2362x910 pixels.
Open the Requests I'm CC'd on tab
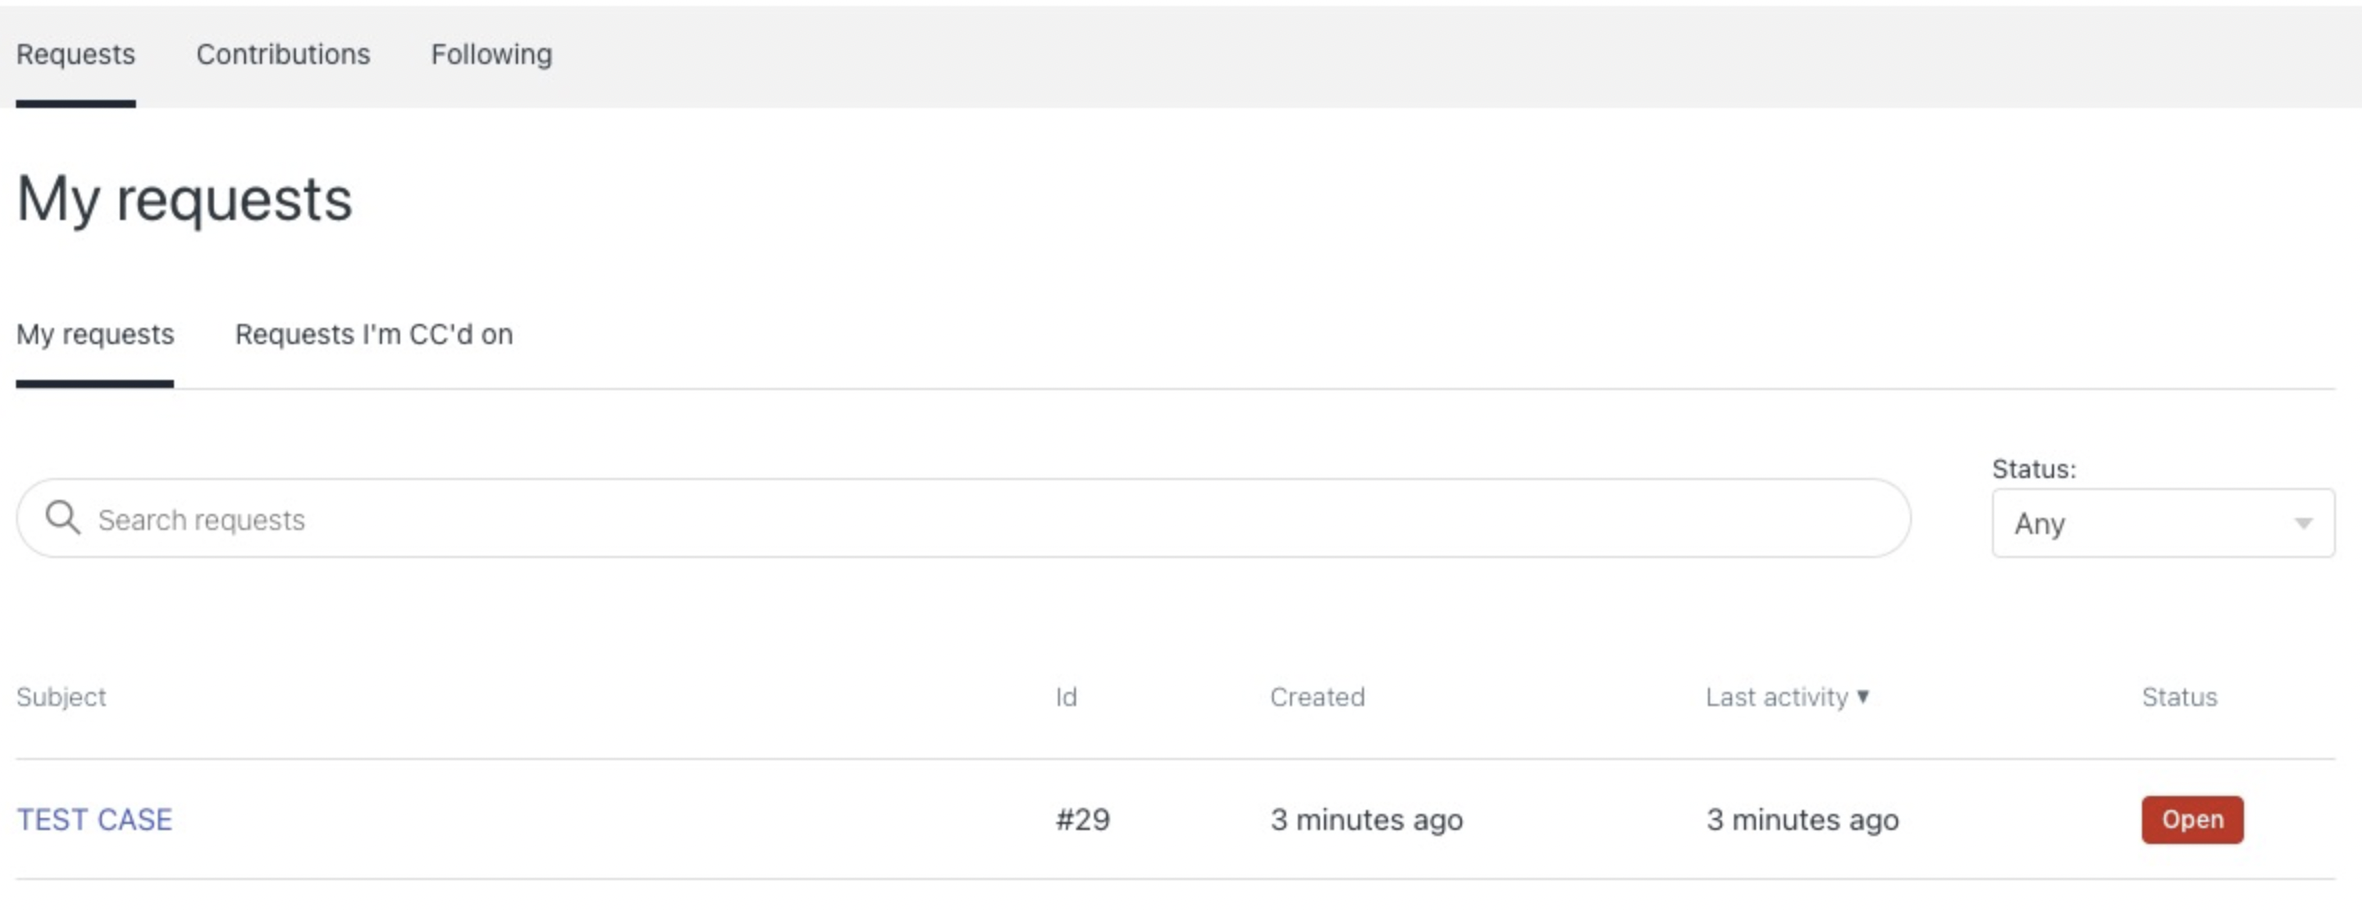[374, 334]
